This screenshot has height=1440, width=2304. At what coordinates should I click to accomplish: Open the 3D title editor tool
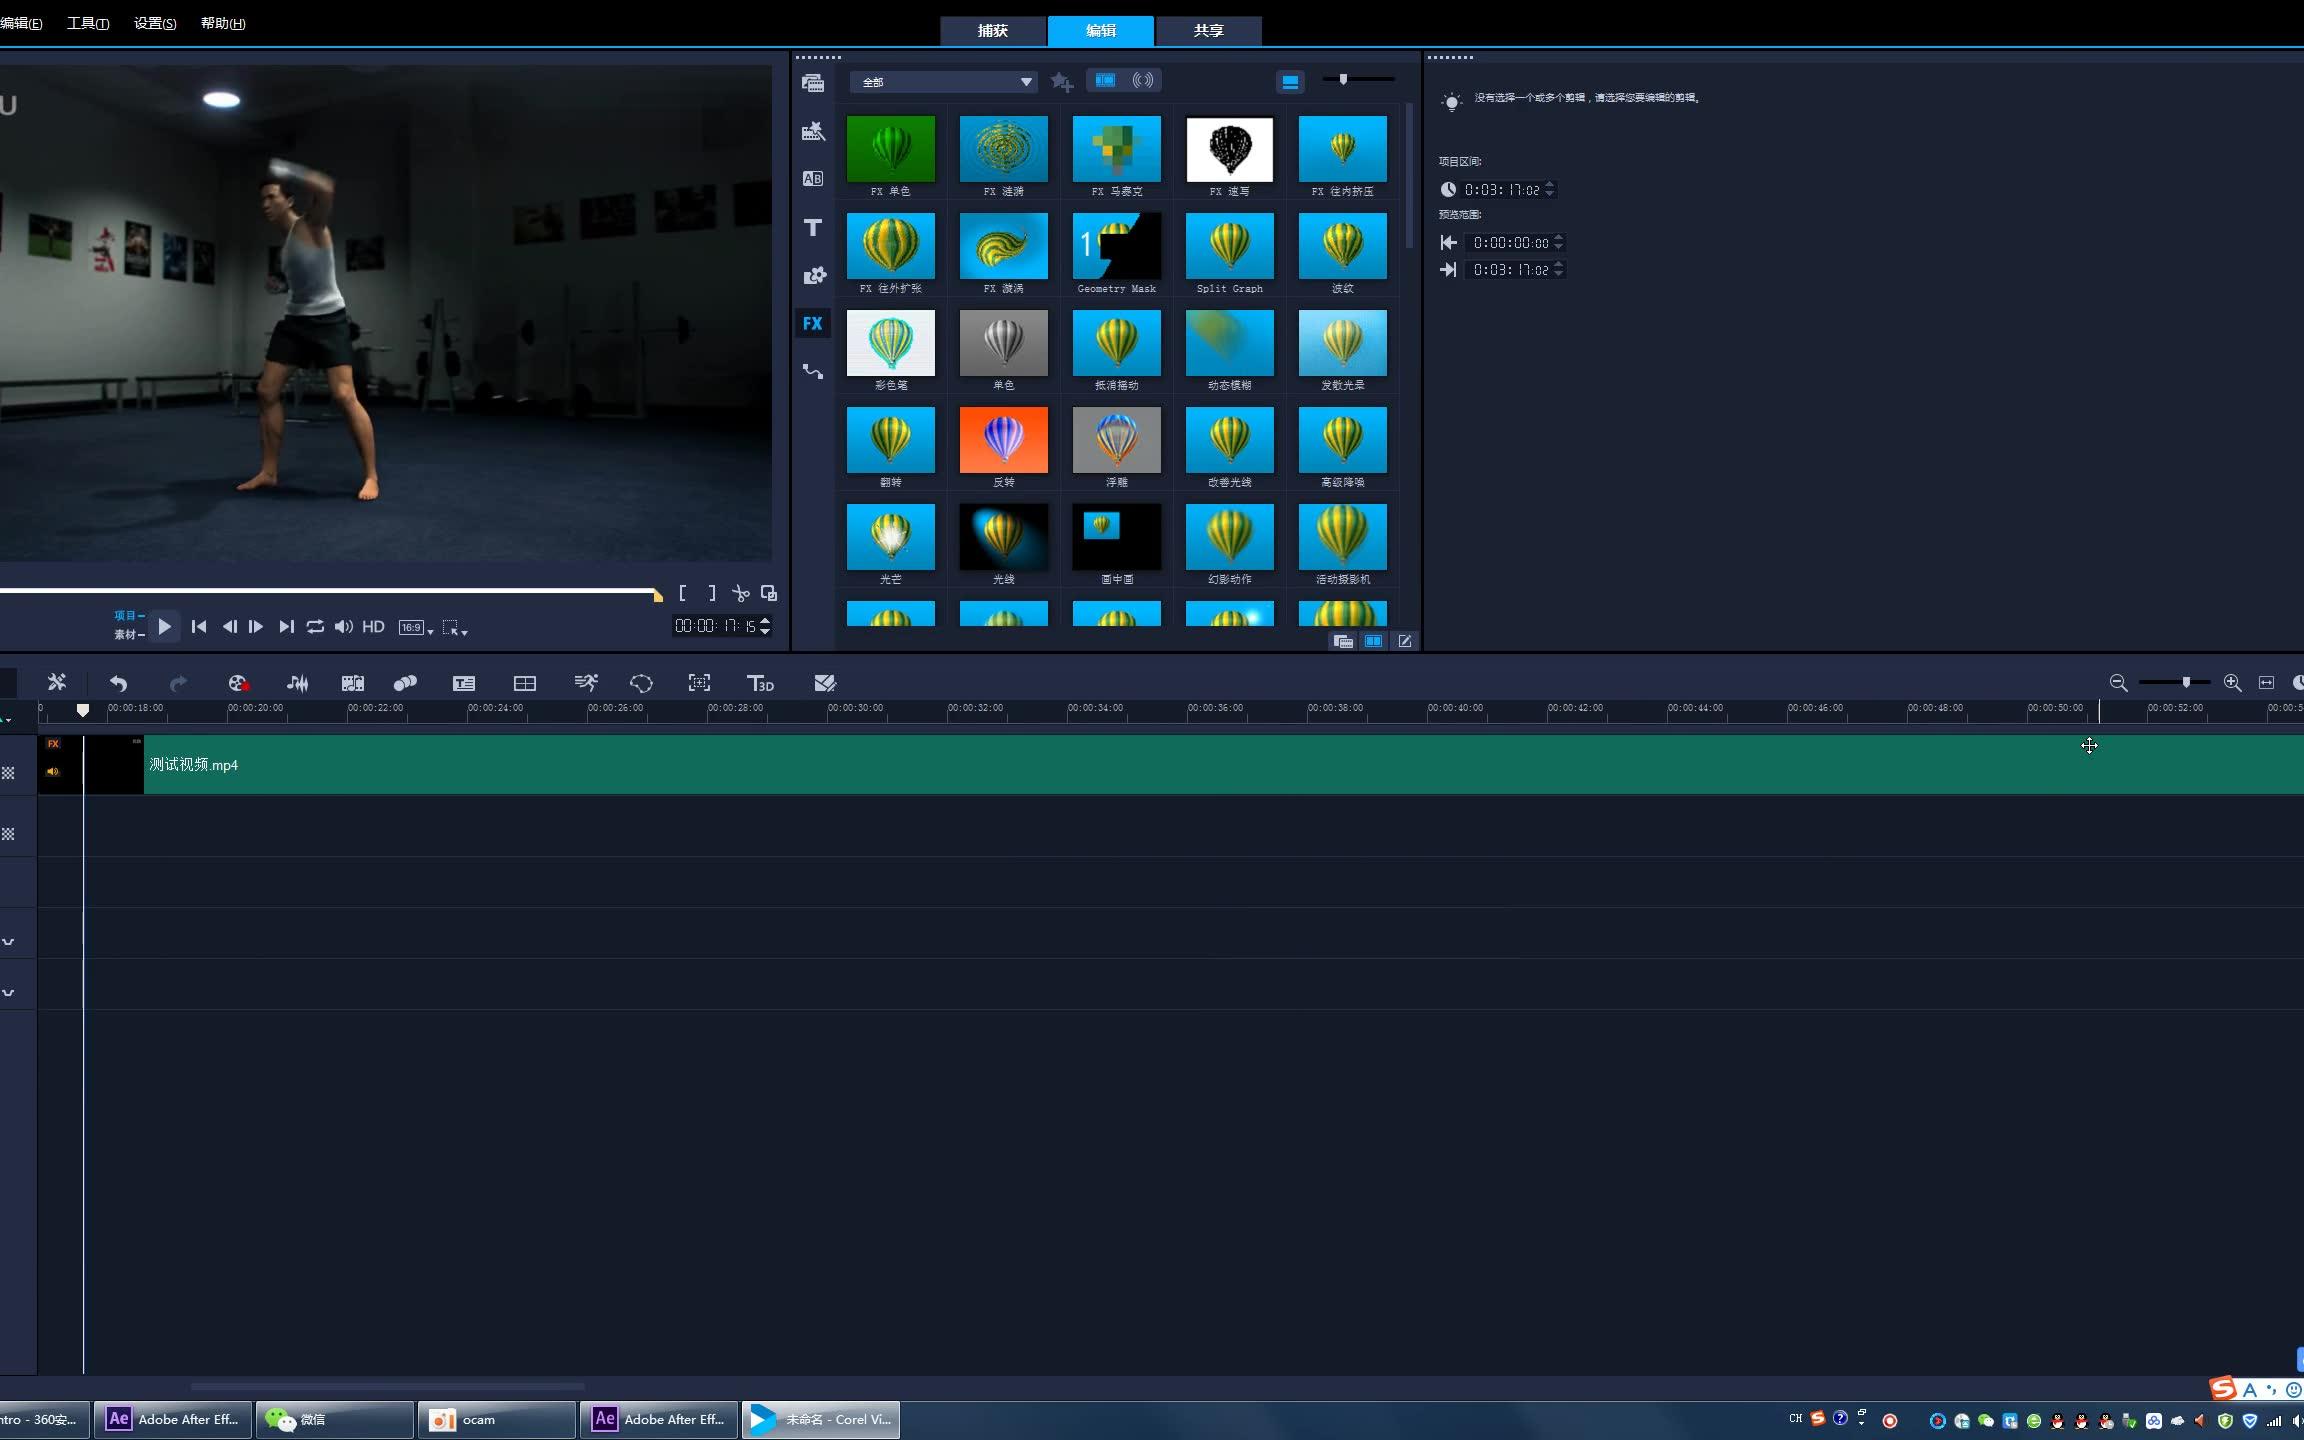(x=760, y=683)
